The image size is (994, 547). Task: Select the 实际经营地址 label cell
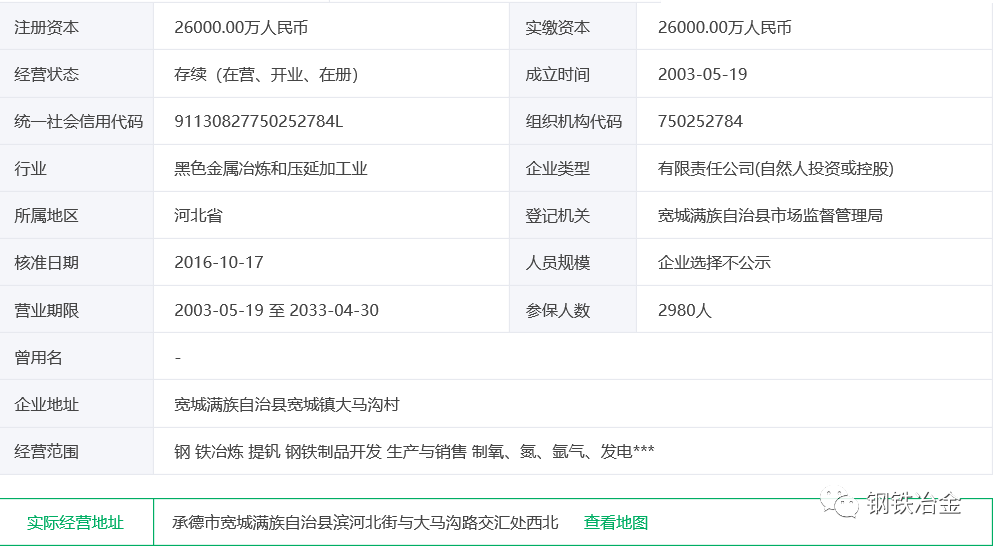click(76, 522)
